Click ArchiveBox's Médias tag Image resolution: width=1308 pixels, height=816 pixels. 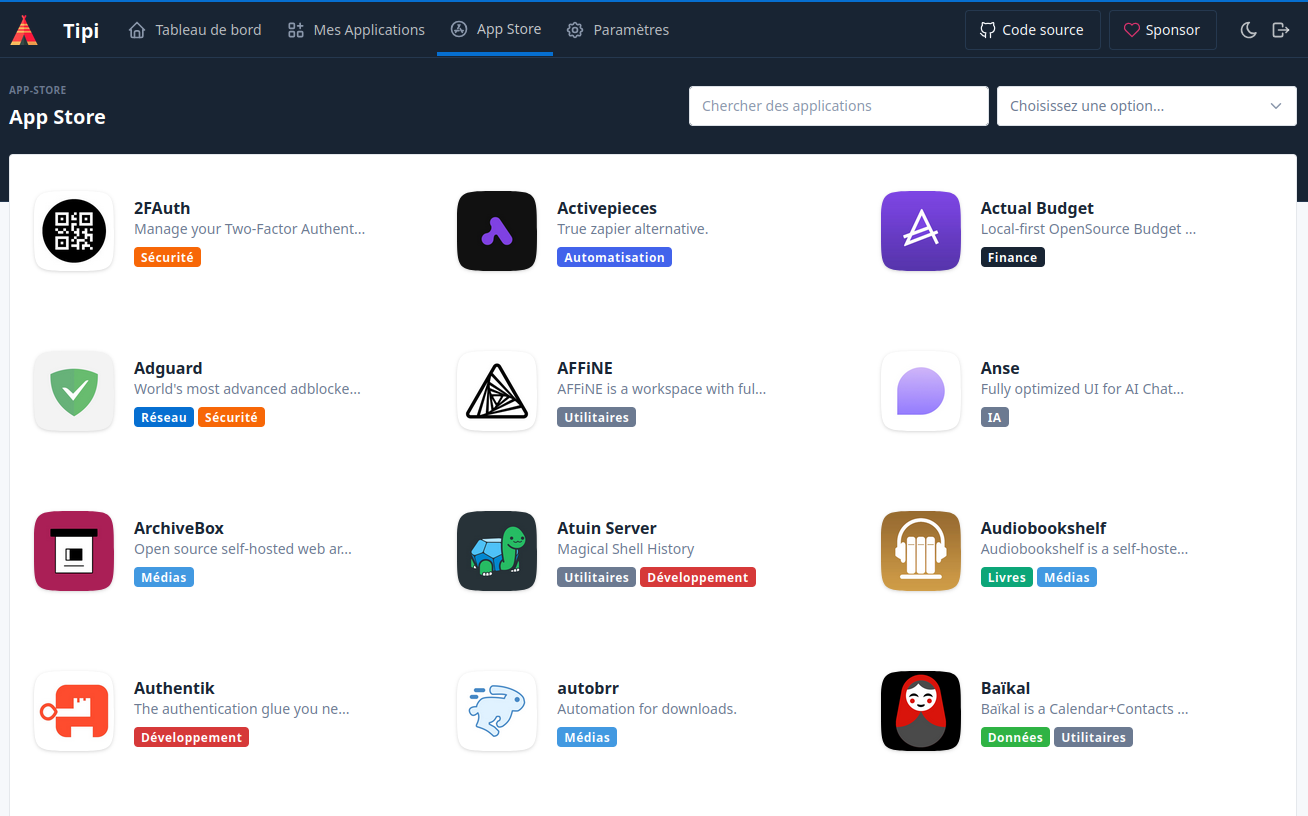pyautogui.click(x=164, y=577)
